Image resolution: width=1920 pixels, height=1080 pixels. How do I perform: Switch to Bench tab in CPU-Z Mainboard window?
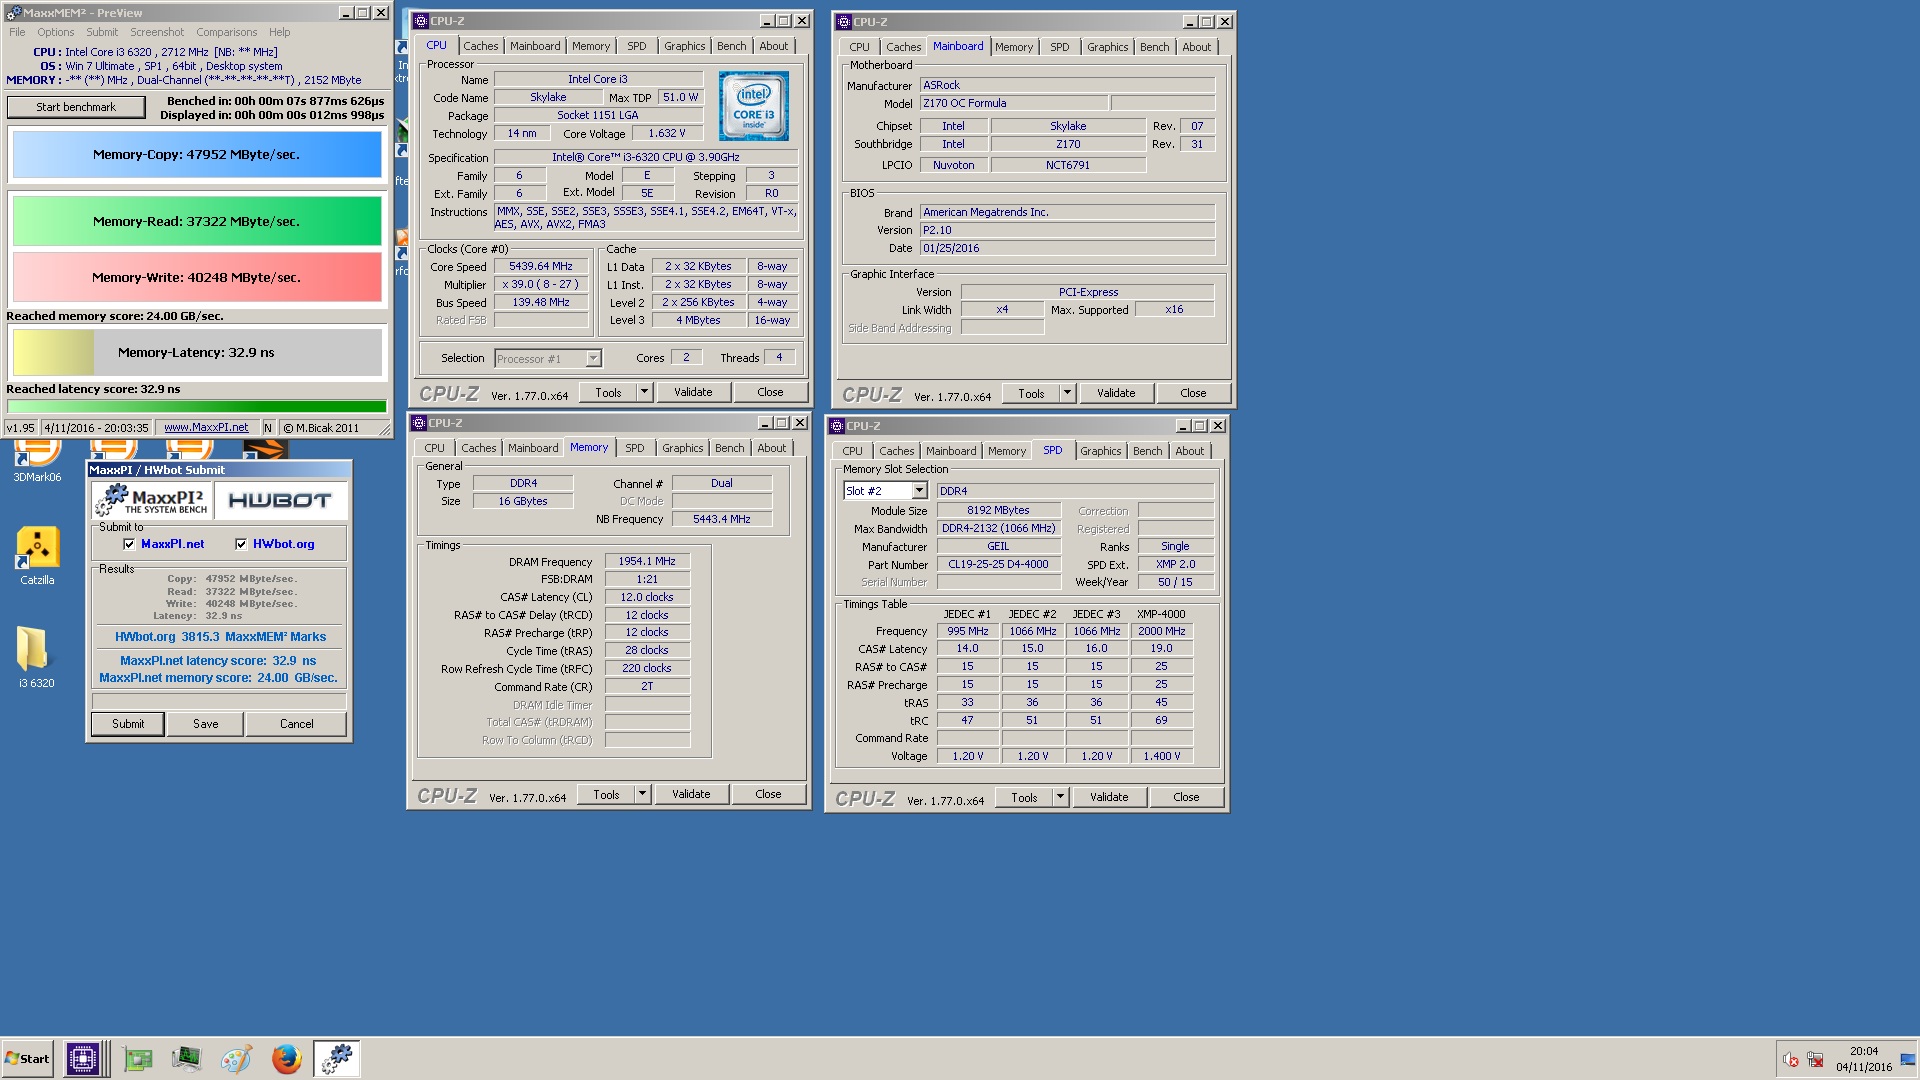pos(1154,47)
